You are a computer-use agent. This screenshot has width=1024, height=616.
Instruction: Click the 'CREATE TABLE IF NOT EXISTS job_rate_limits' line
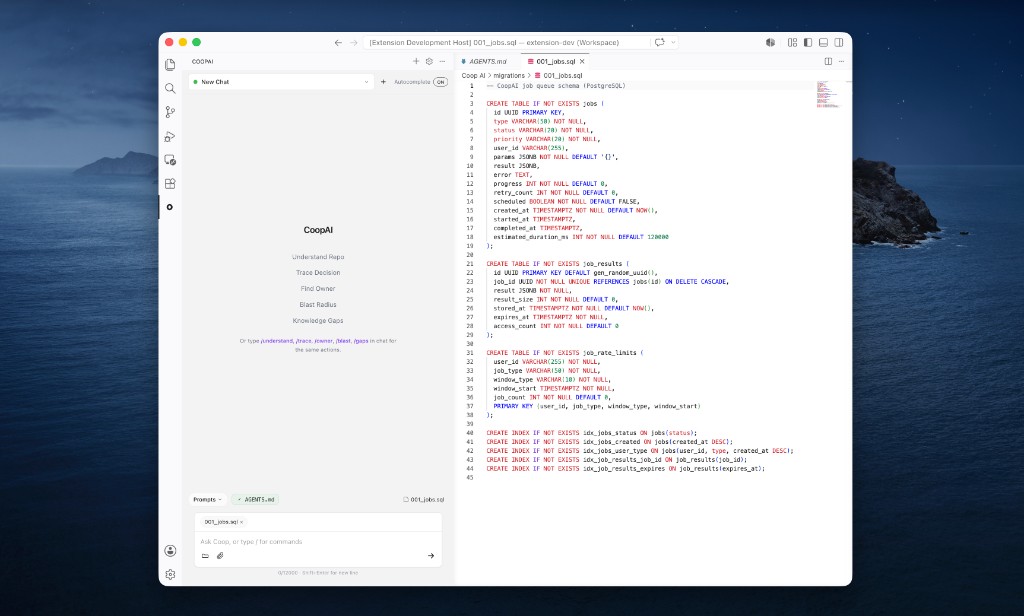click(564, 353)
